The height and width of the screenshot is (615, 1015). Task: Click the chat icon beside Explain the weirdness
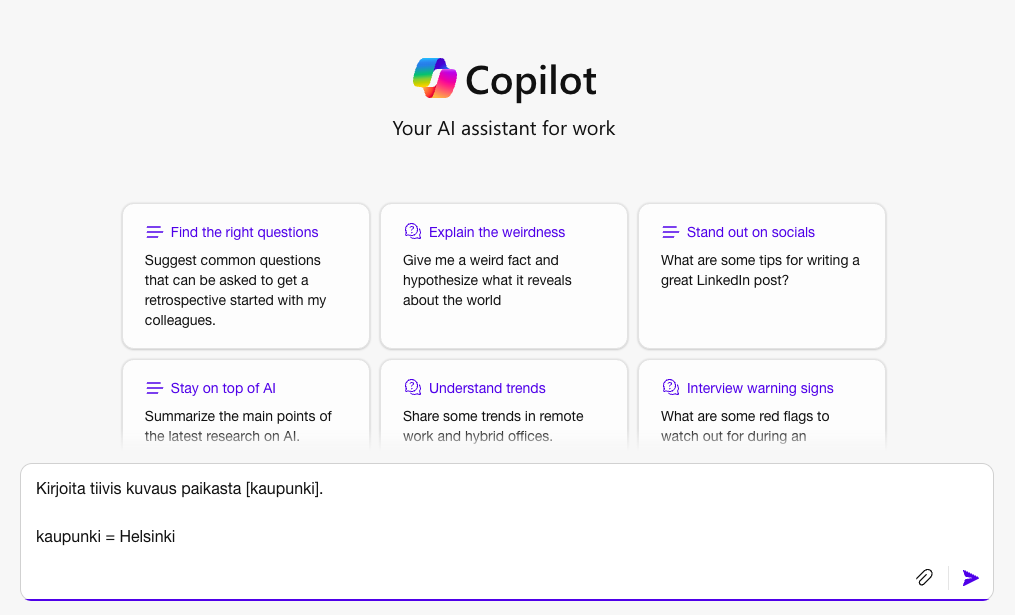(412, 232)
